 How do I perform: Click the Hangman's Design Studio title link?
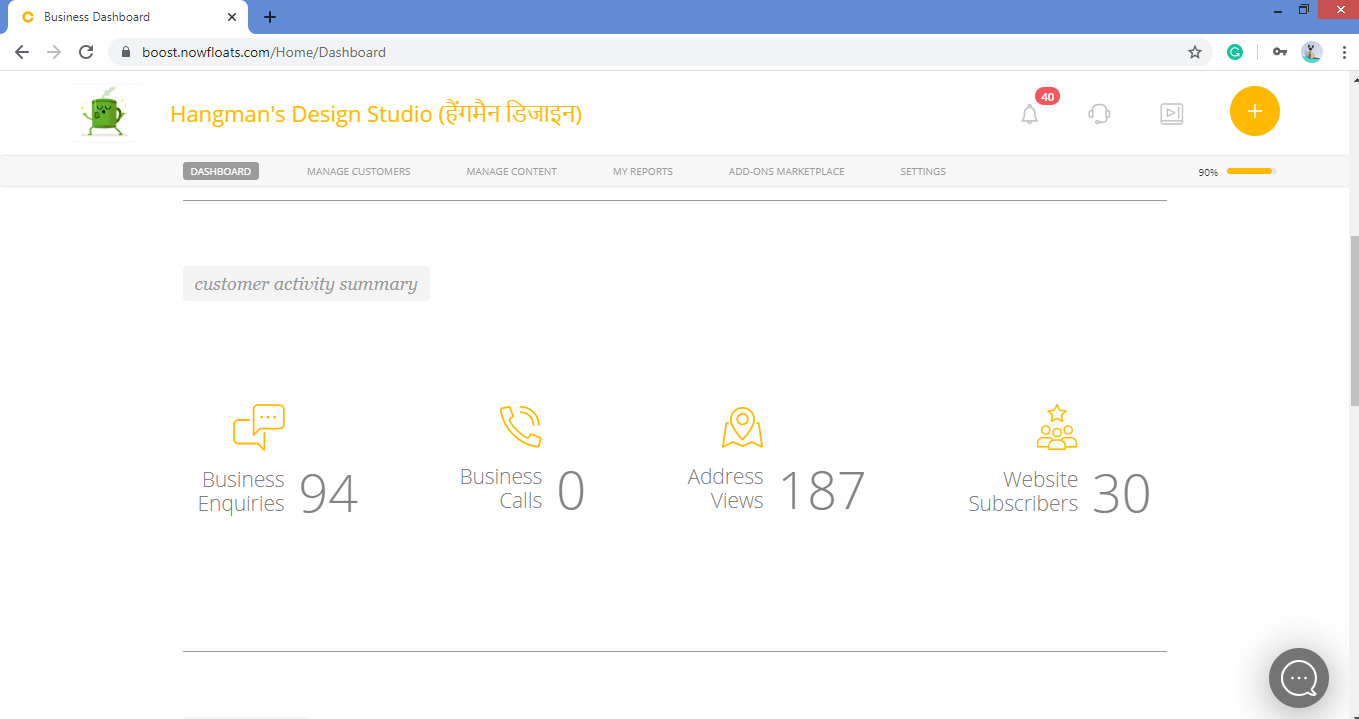click(376, 114)
